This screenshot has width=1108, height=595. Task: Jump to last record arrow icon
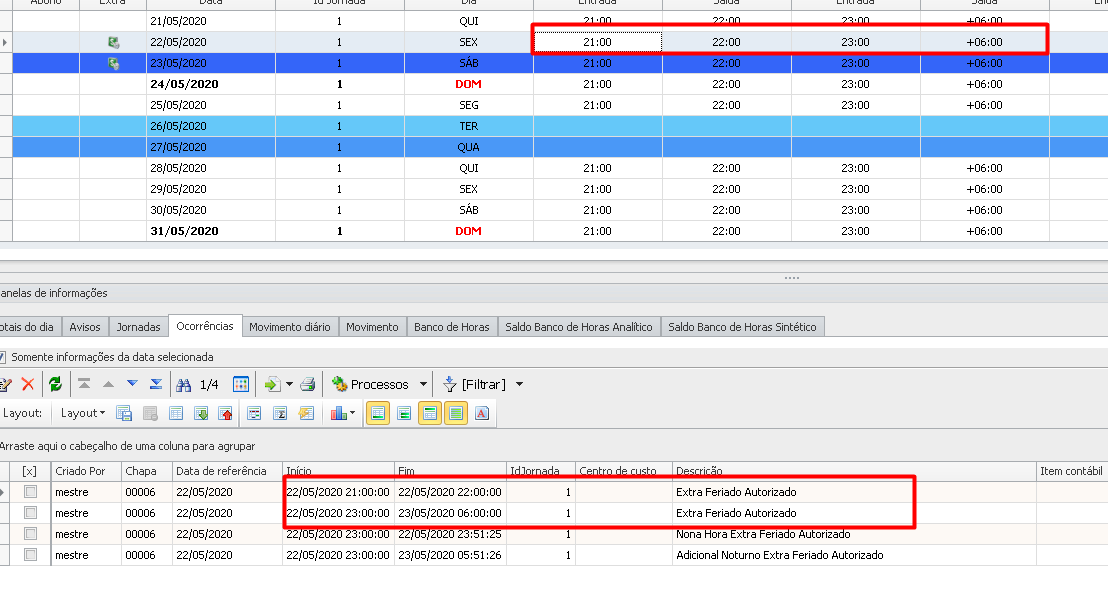coord(156,384)
